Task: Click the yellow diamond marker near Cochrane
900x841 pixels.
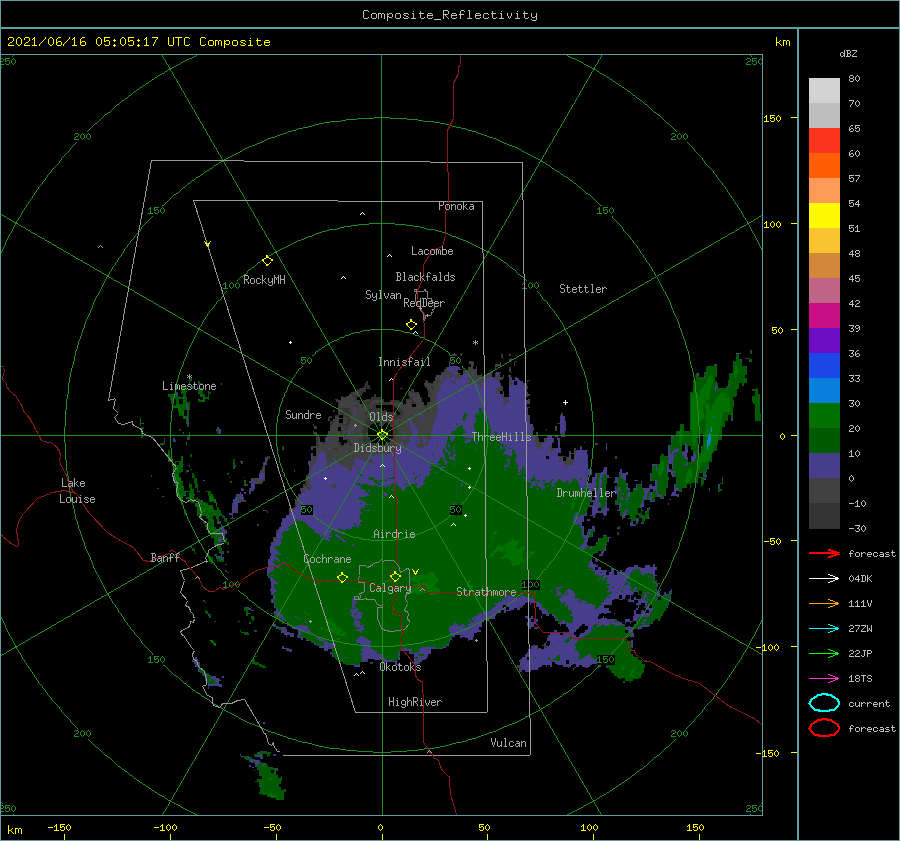Action: [343, 578]
